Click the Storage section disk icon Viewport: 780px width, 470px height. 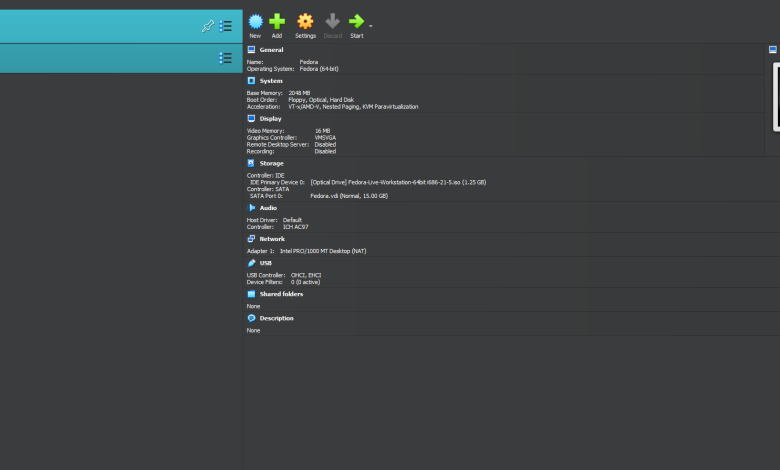(x=251, y=163)
